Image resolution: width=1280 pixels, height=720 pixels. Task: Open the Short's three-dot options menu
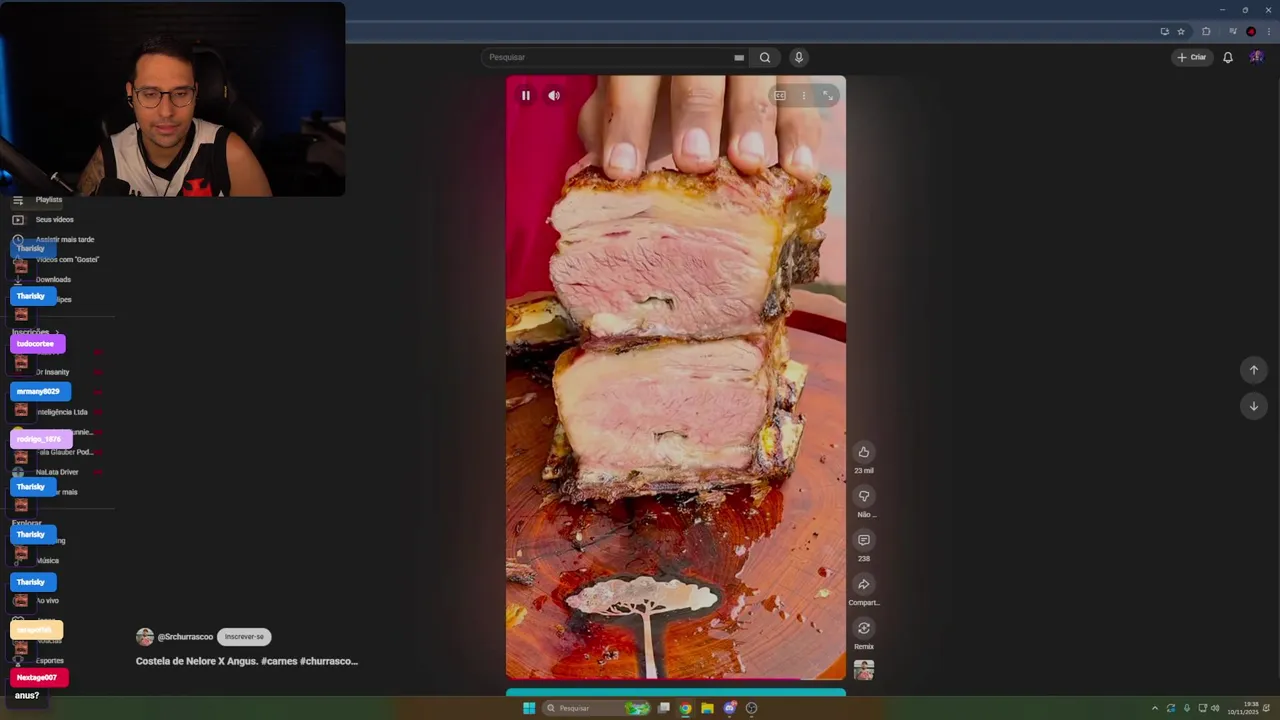point(804,96)
